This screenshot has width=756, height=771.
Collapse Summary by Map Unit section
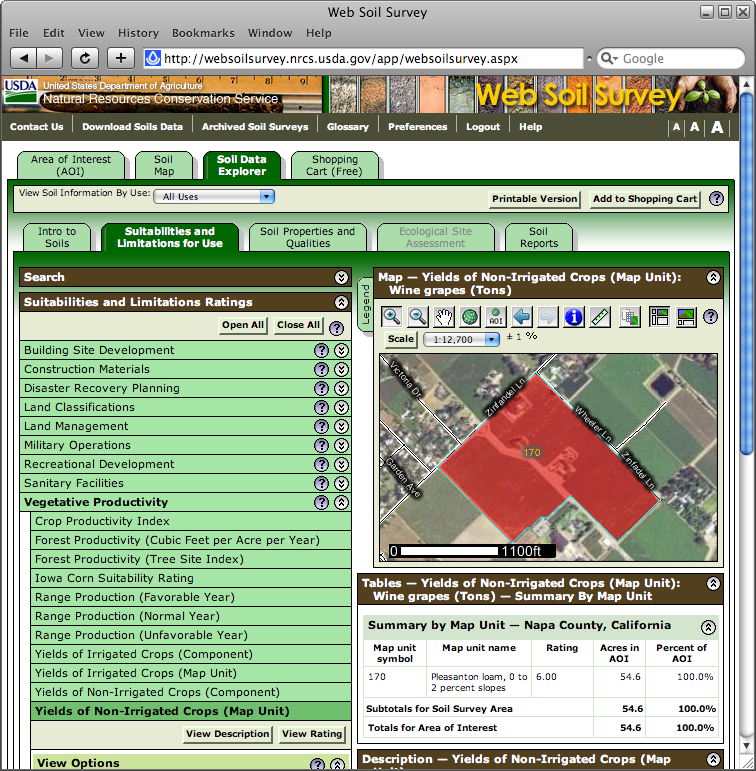708,627
